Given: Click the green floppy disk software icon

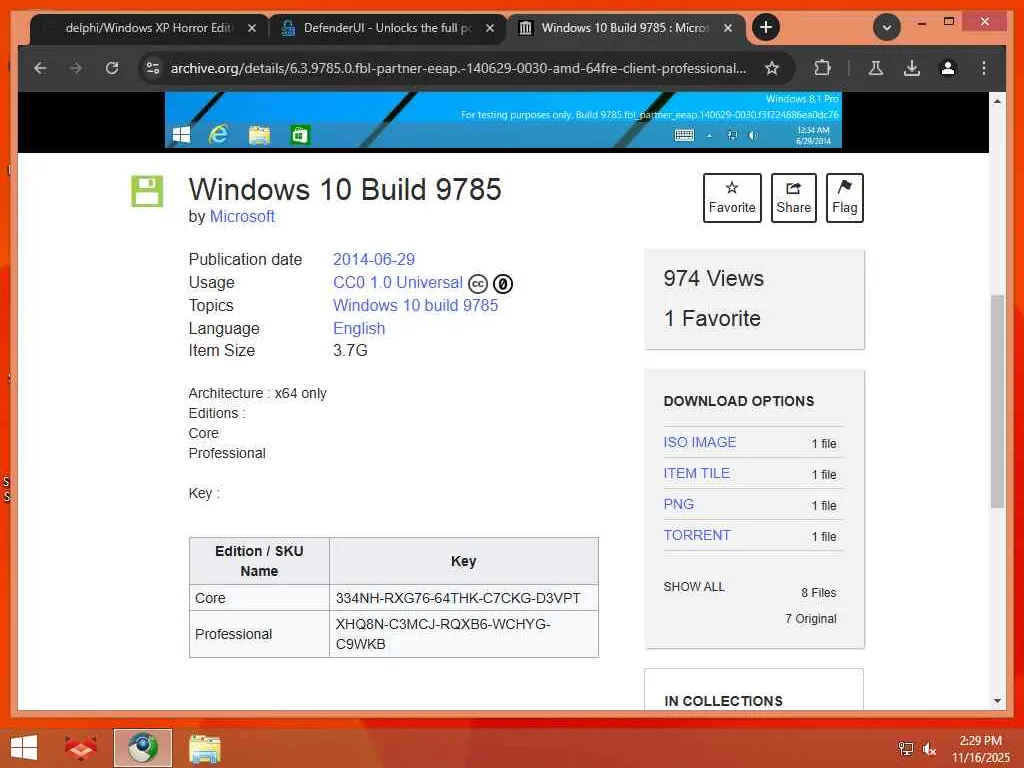Looking at the screenshot, I should point(147,191).
